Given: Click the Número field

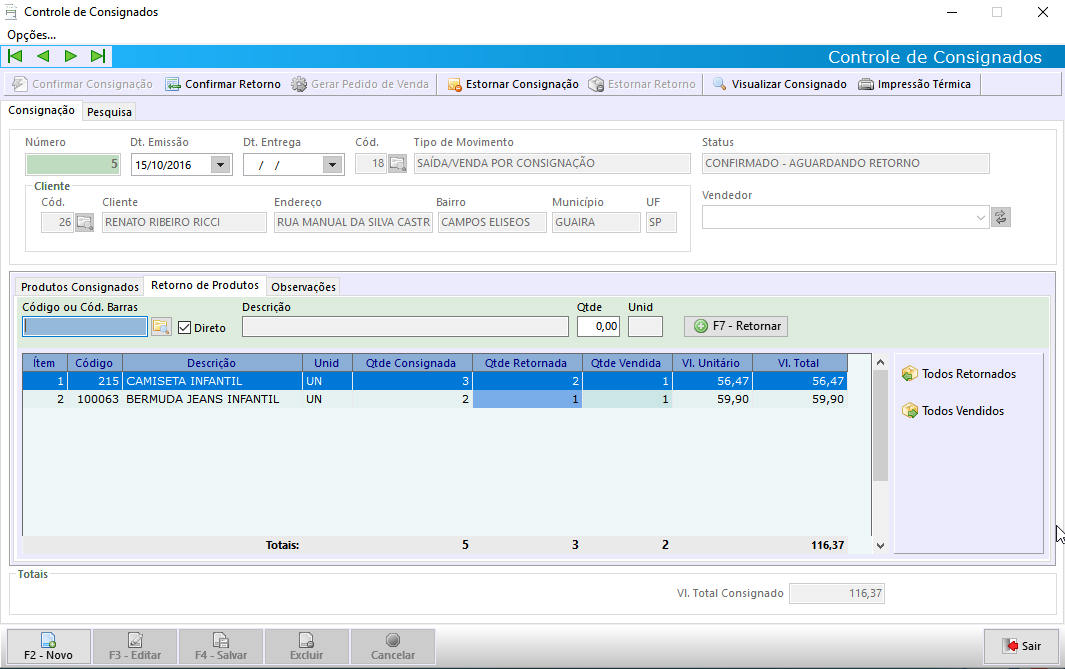Looking at the screenshot, I should coord(73,164).
